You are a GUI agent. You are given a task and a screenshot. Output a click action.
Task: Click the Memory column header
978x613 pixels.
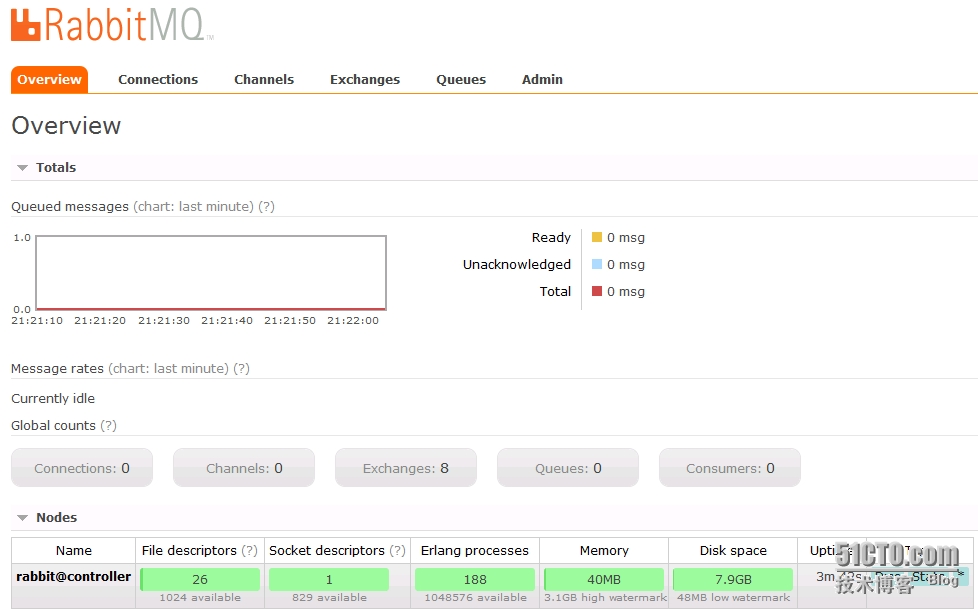[x=604, y=551]
